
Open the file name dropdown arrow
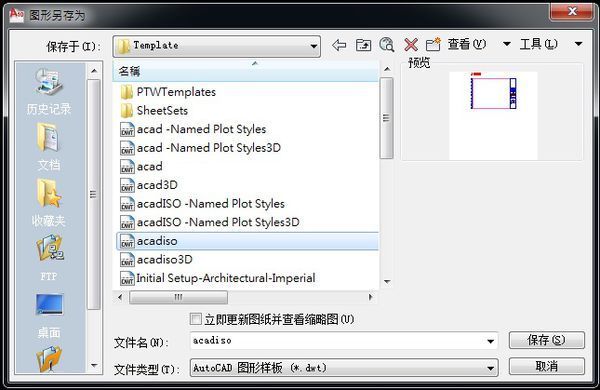490,341
